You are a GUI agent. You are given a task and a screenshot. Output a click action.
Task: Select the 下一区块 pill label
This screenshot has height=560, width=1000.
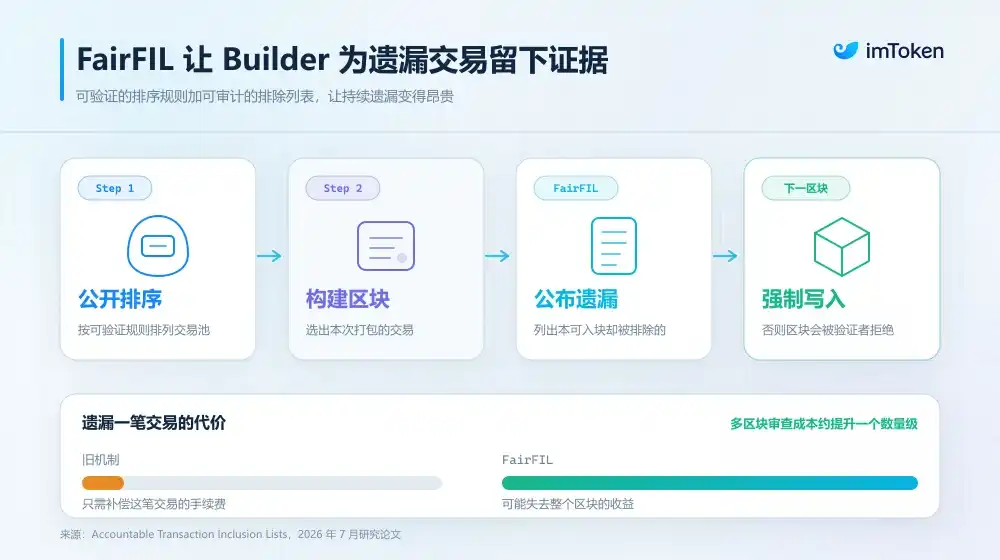(x=805, y=188)
